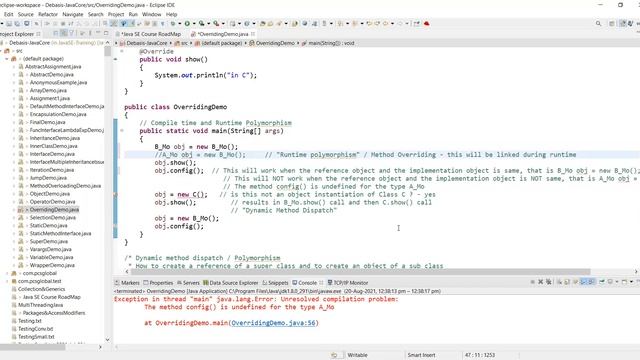Expand AbstractDemo.java tree node arrow

coord(14,75)
